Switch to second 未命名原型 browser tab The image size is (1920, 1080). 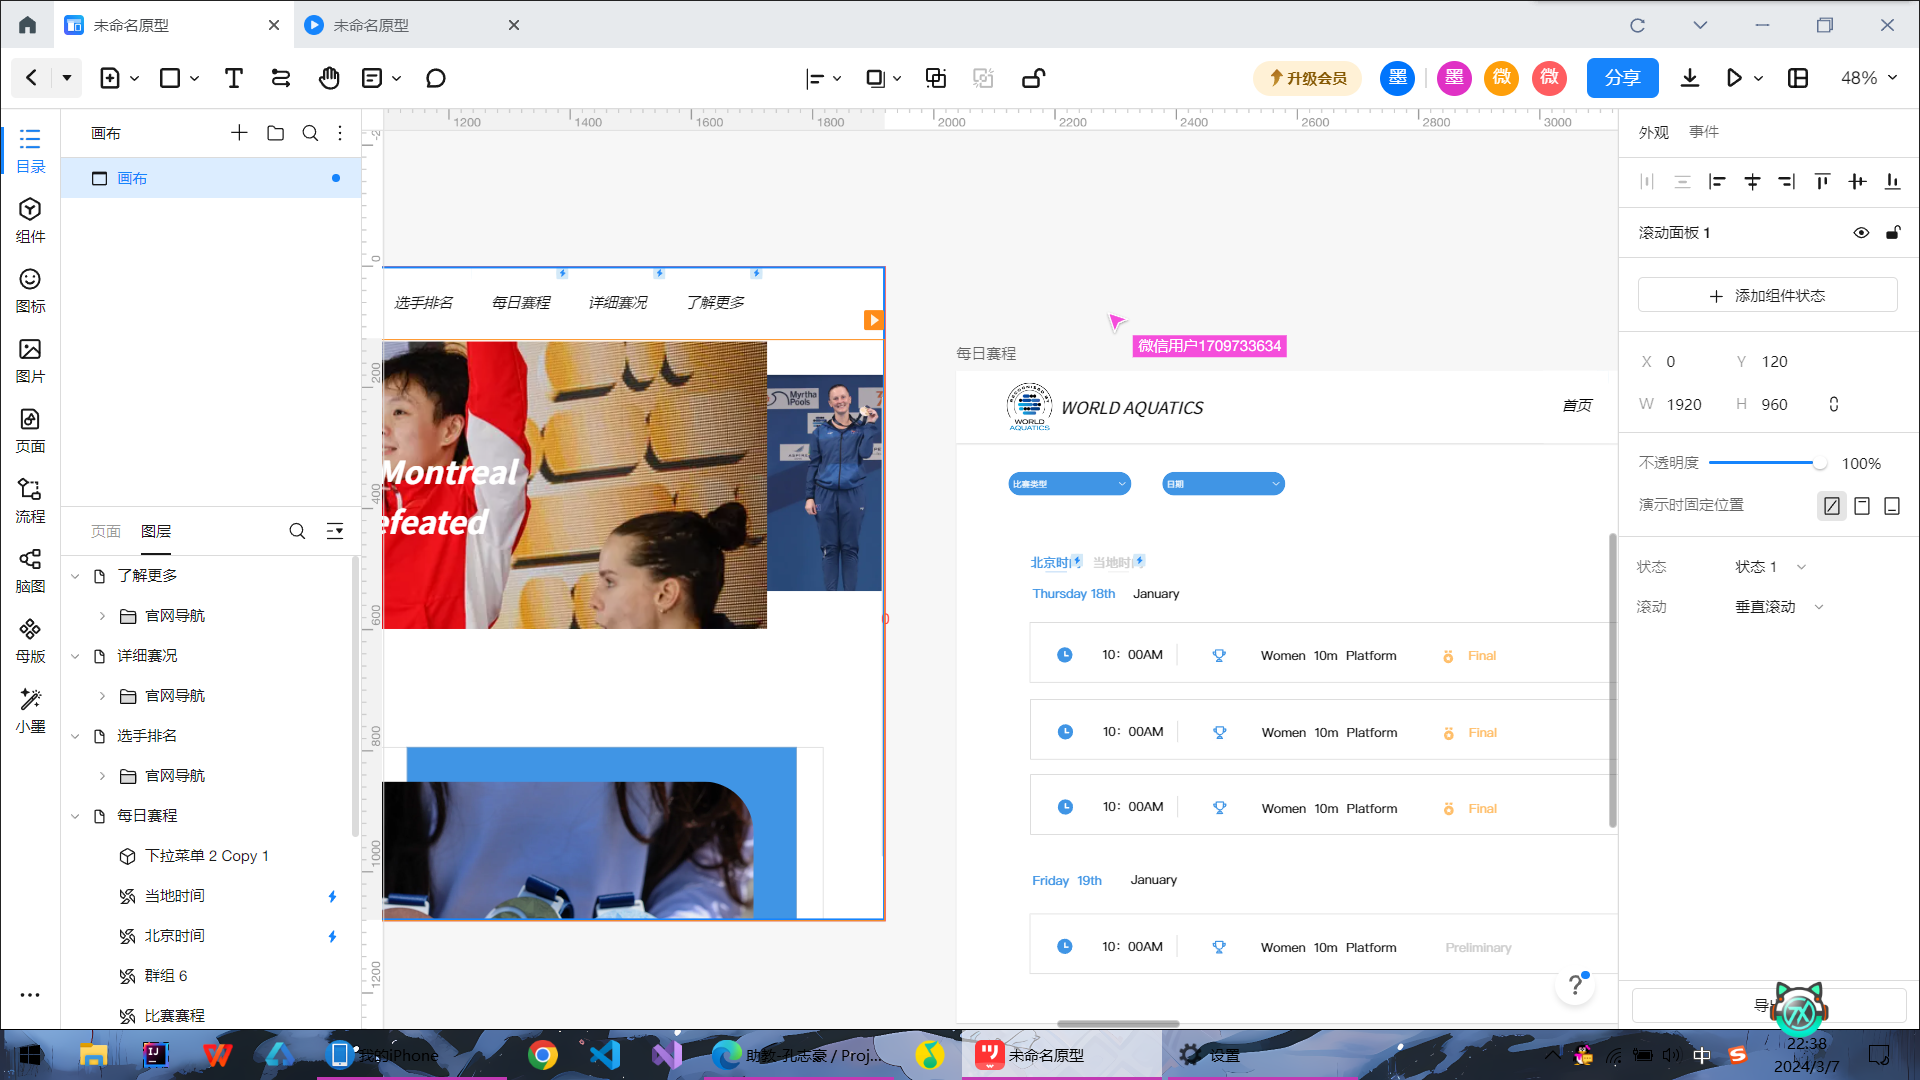(413, 25)
